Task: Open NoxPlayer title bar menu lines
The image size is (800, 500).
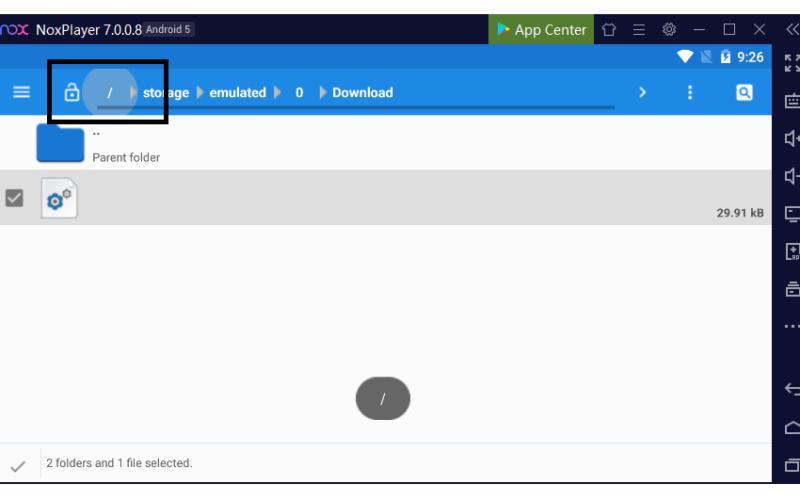Action: coord(639,30)
